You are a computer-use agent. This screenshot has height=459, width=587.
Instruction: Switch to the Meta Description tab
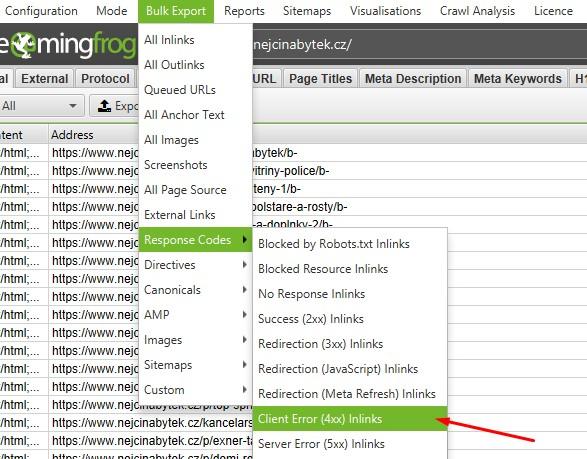coord(413,79)
